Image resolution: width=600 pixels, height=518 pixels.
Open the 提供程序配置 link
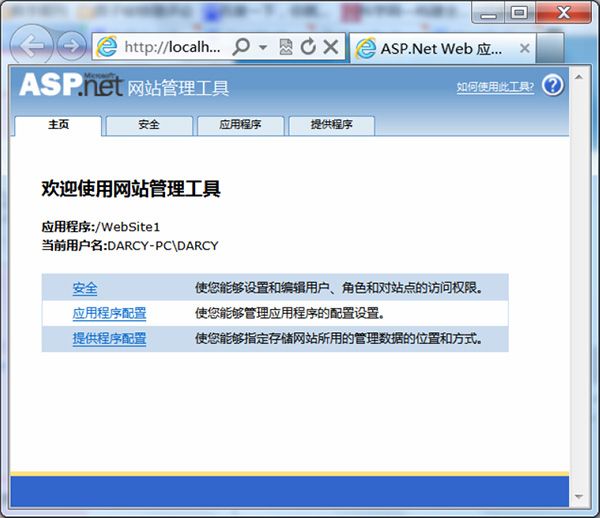(109, 339)
